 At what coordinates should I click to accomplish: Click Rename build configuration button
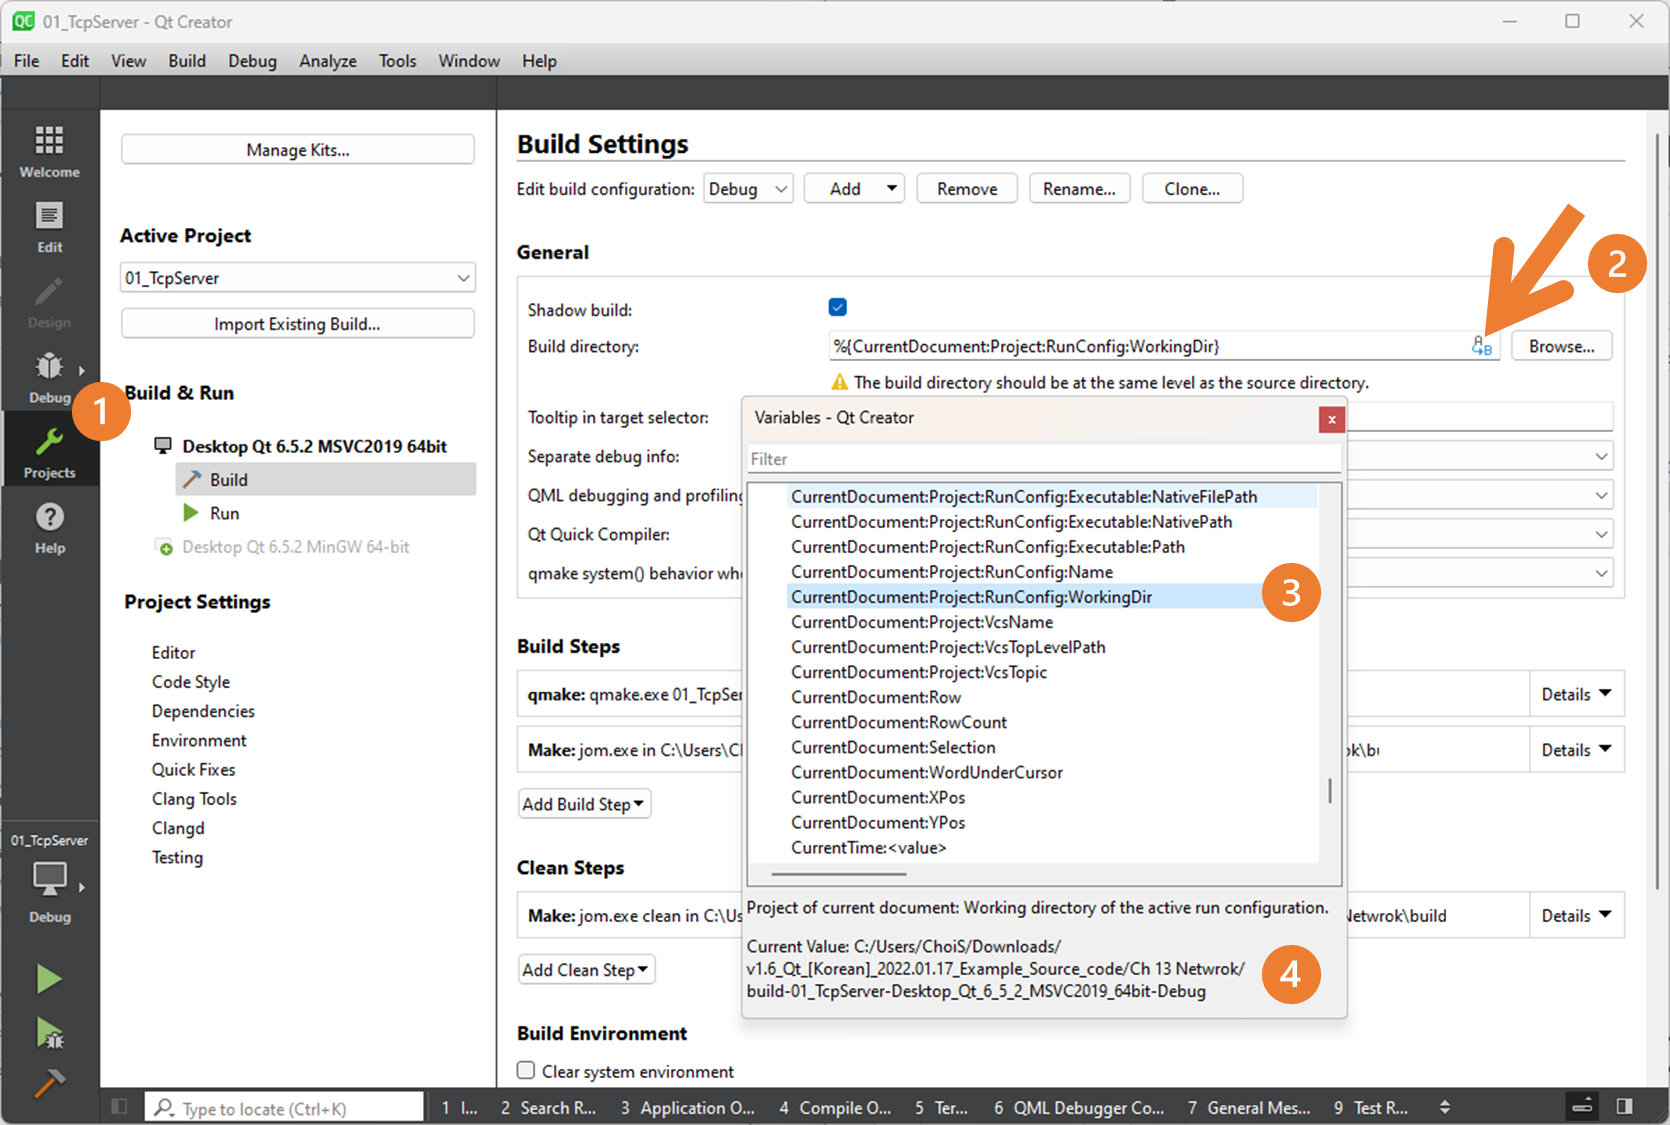pyautogui.click(x=1079, y=189)
